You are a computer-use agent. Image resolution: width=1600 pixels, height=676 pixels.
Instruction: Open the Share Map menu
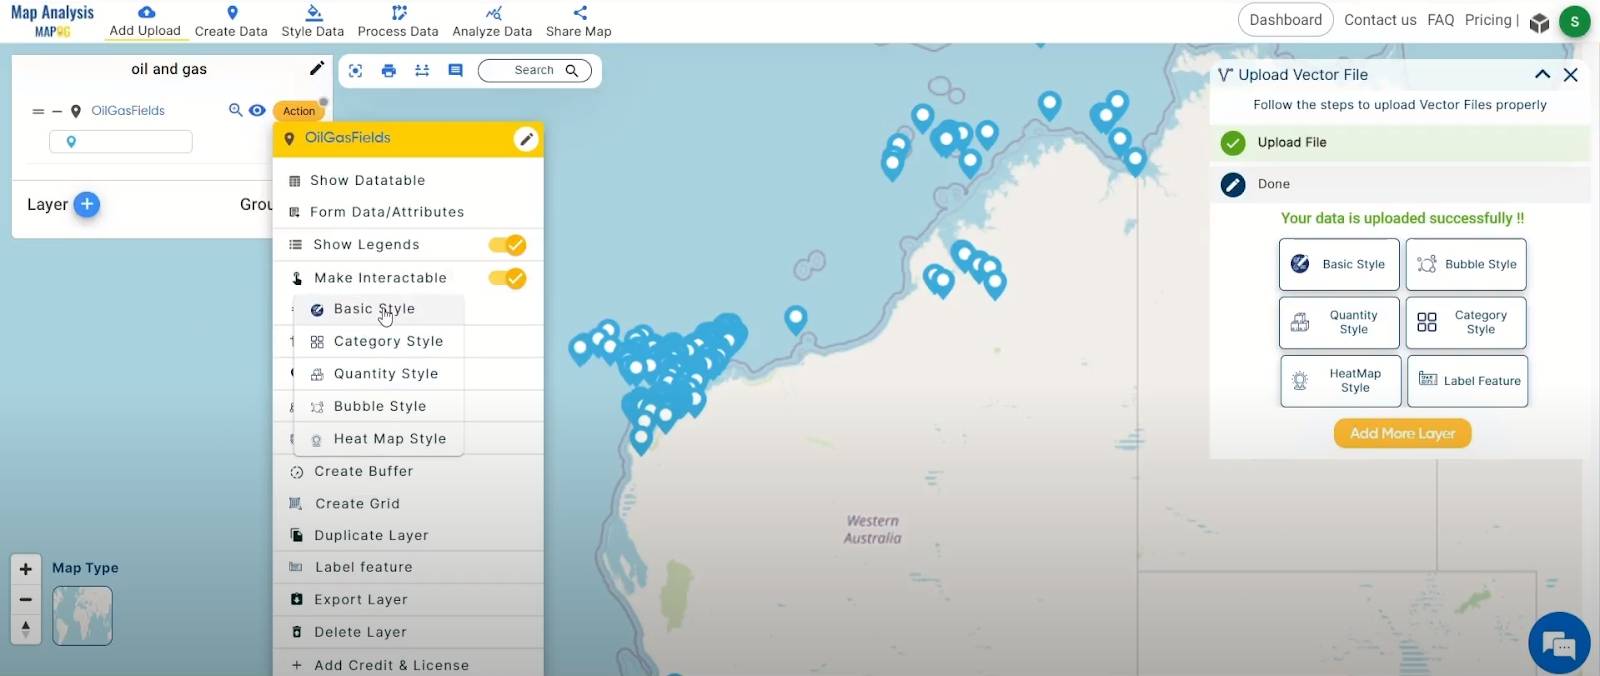pyautogui.click(x=579, y=21)
